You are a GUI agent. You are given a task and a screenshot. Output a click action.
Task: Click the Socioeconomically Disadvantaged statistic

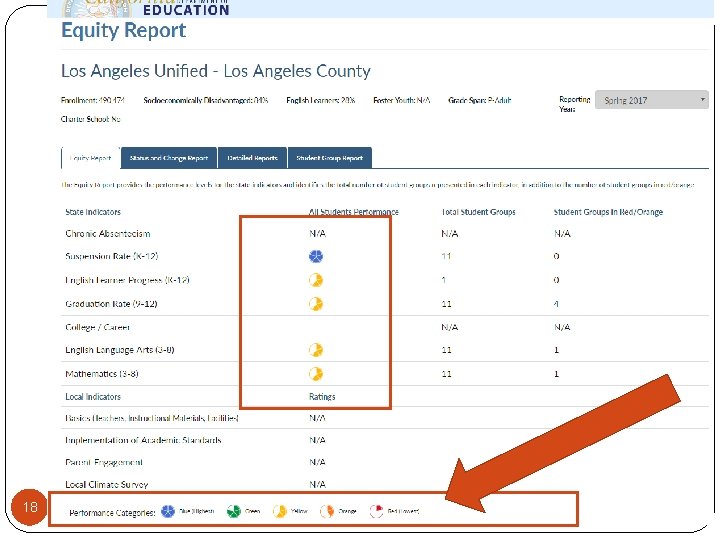206,100
